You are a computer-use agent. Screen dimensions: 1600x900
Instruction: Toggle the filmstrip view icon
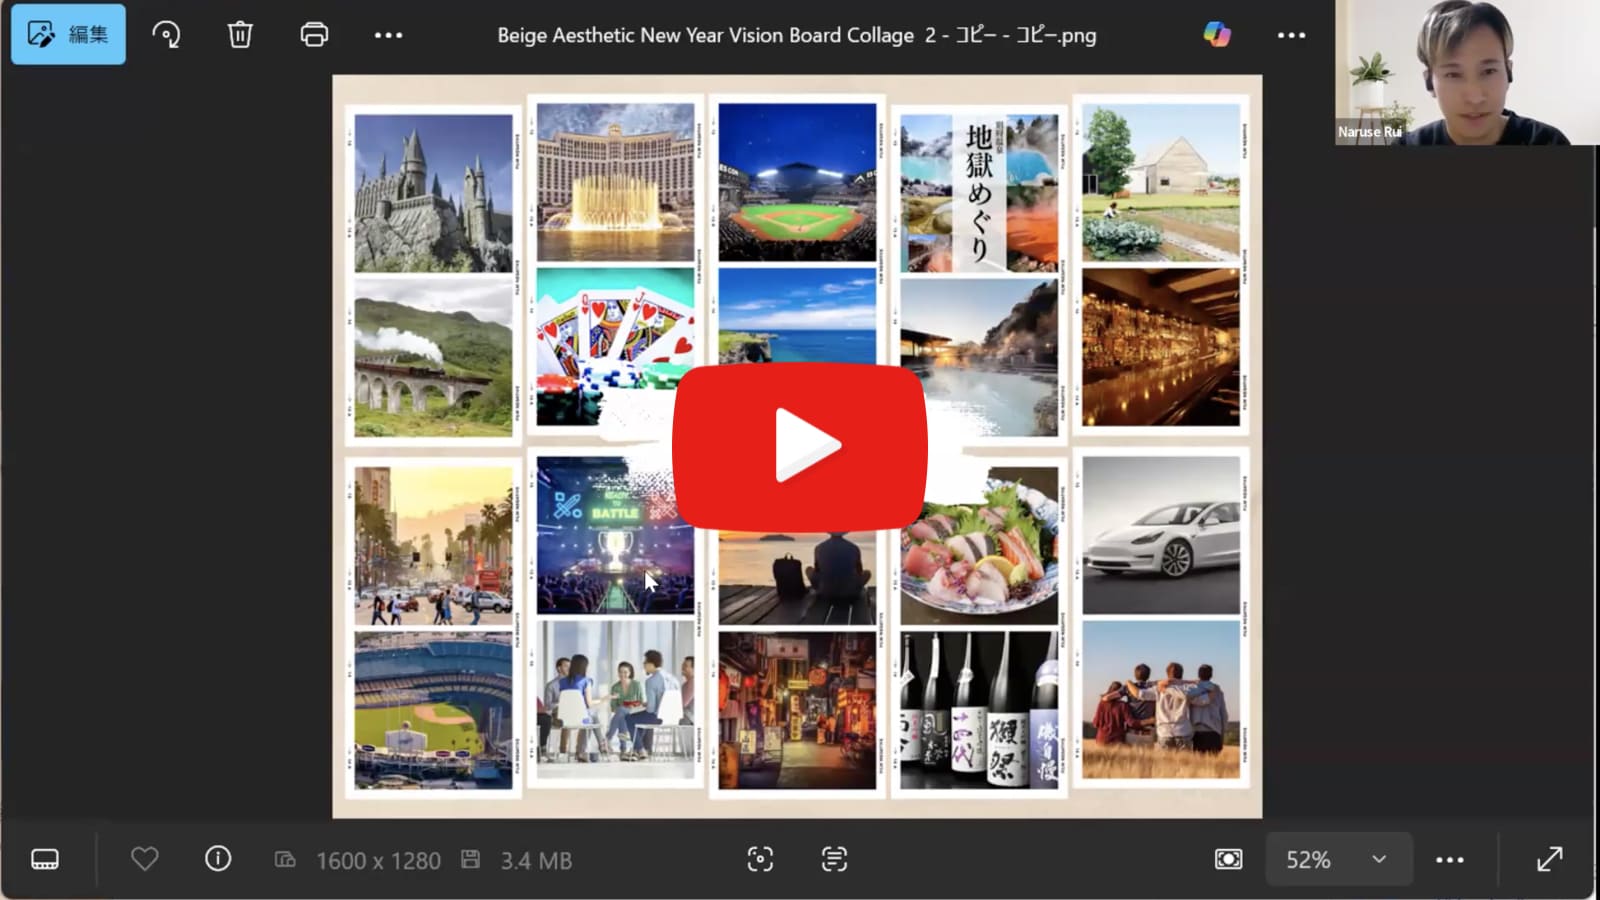tap(45, 859)
